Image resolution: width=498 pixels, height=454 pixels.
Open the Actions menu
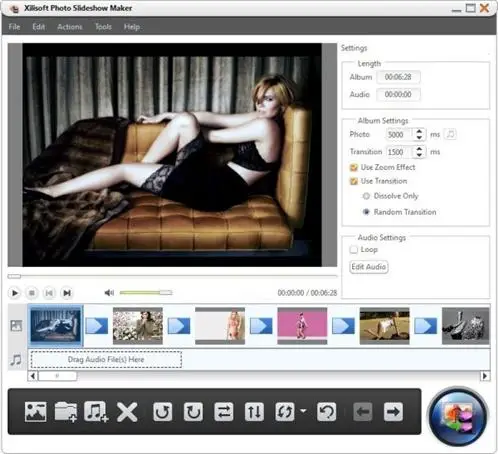point(70,27)
